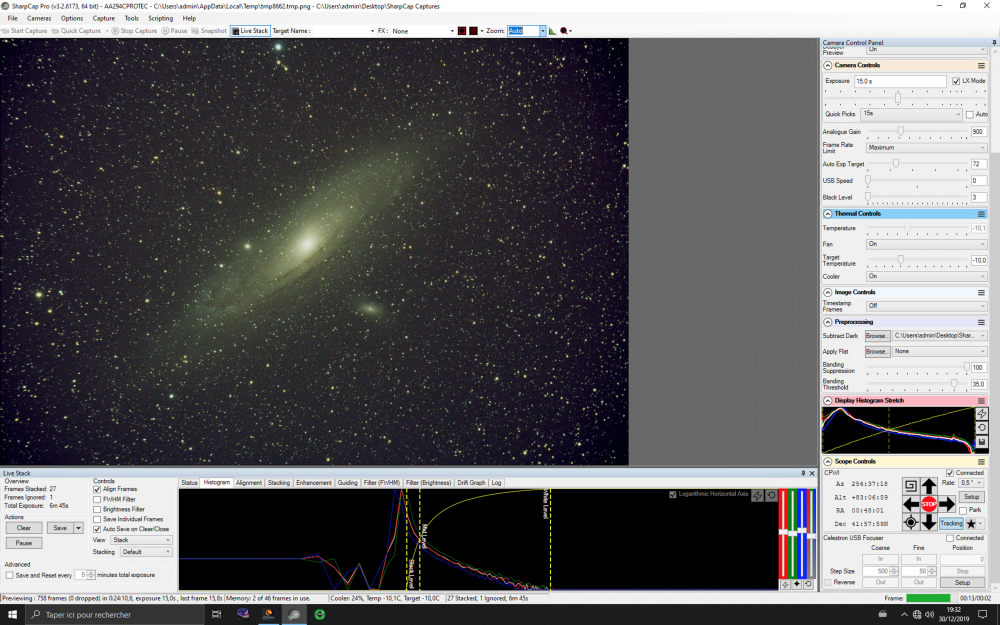Click the Tracking button
This screenshot has height=625, width=1000.
951,523
